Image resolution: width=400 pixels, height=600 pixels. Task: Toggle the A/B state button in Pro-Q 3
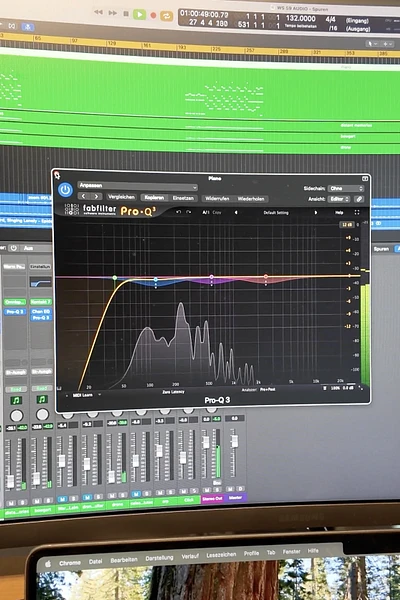point(206,212)
